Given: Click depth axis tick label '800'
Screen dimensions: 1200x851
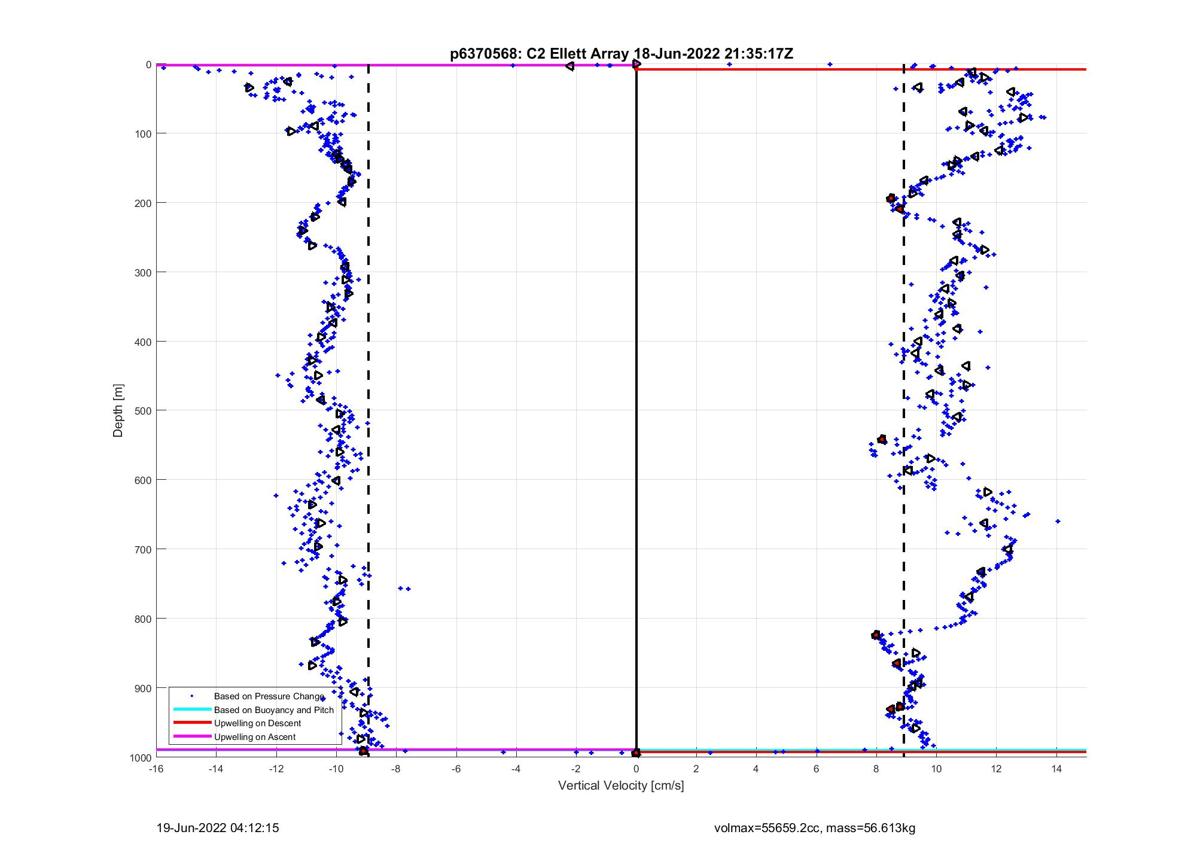Looking at the screenshot, I should pyautogui.click(x=142, y=619).
